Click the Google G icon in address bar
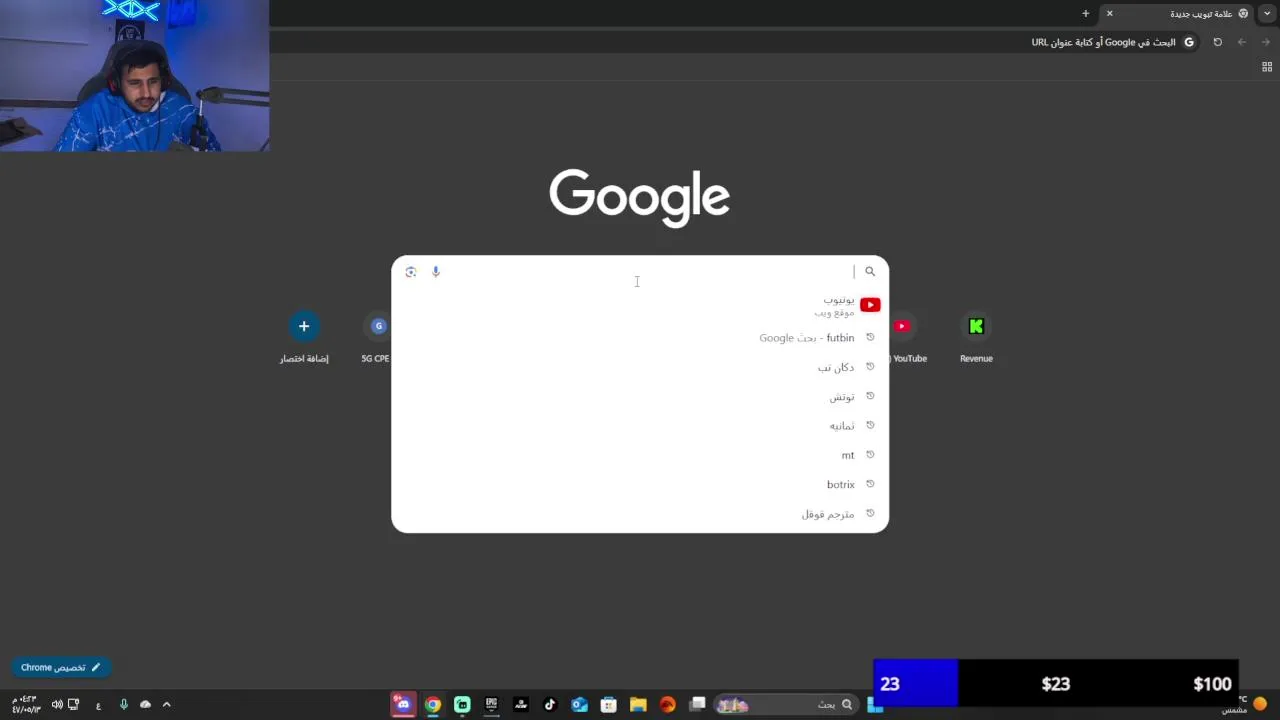 coord(1189,42)
